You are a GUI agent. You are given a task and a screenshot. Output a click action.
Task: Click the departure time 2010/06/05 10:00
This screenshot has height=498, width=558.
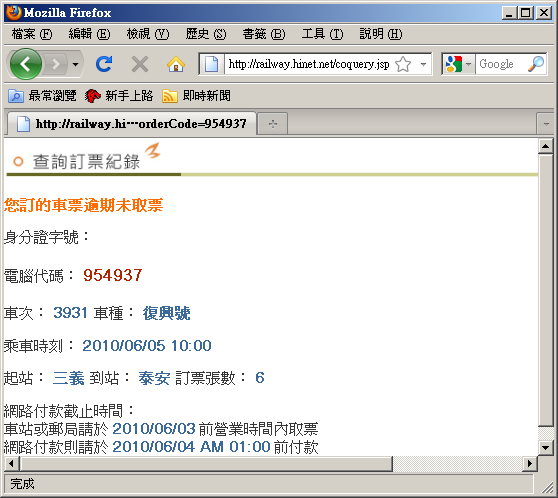pos(147,345)
